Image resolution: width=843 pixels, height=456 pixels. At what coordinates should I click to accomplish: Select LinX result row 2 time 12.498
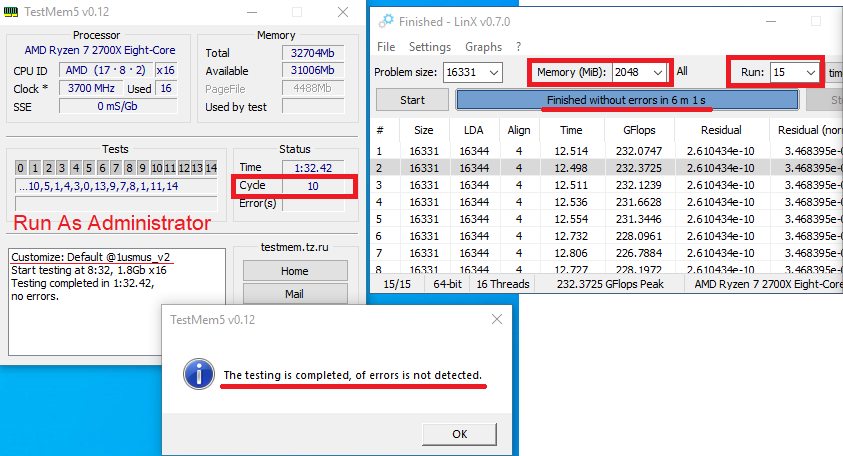(x=571, y=168)
